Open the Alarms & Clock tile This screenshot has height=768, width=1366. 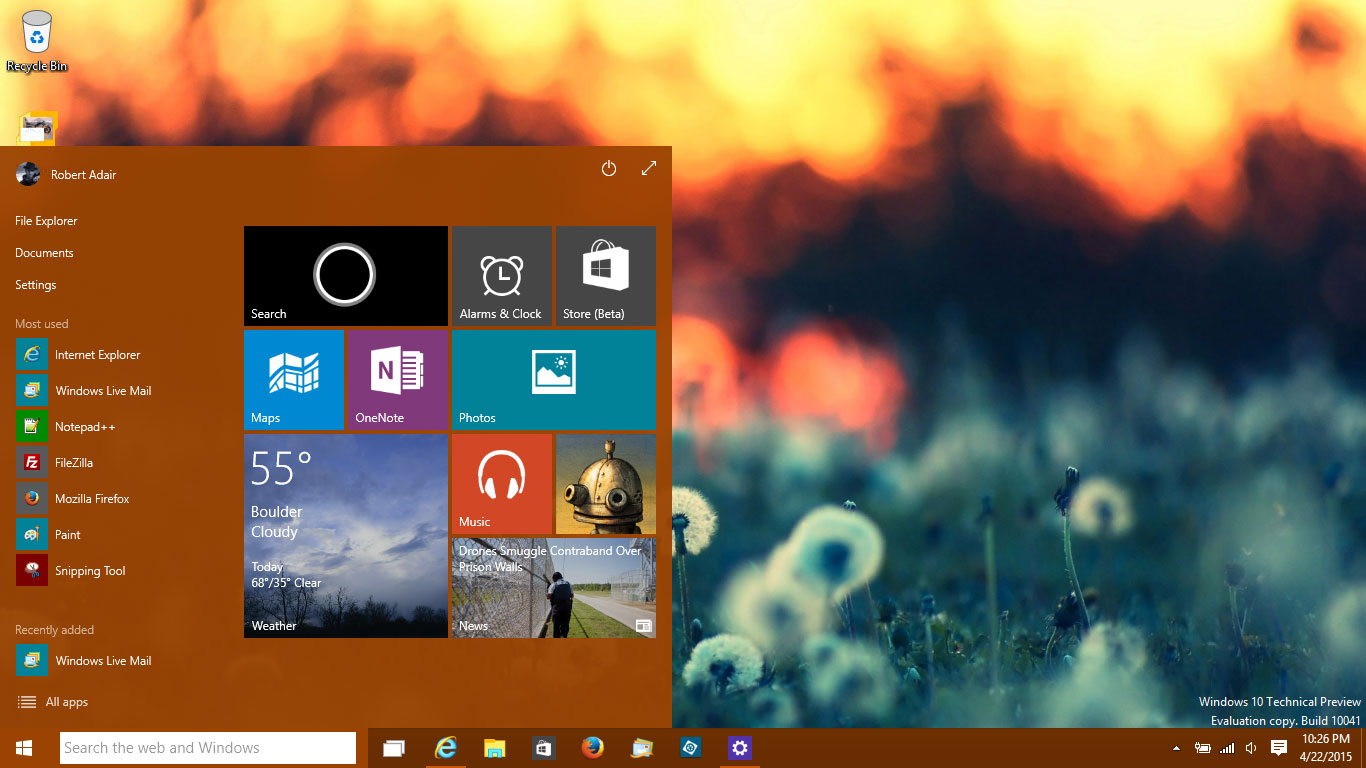[x=502, y=276]
